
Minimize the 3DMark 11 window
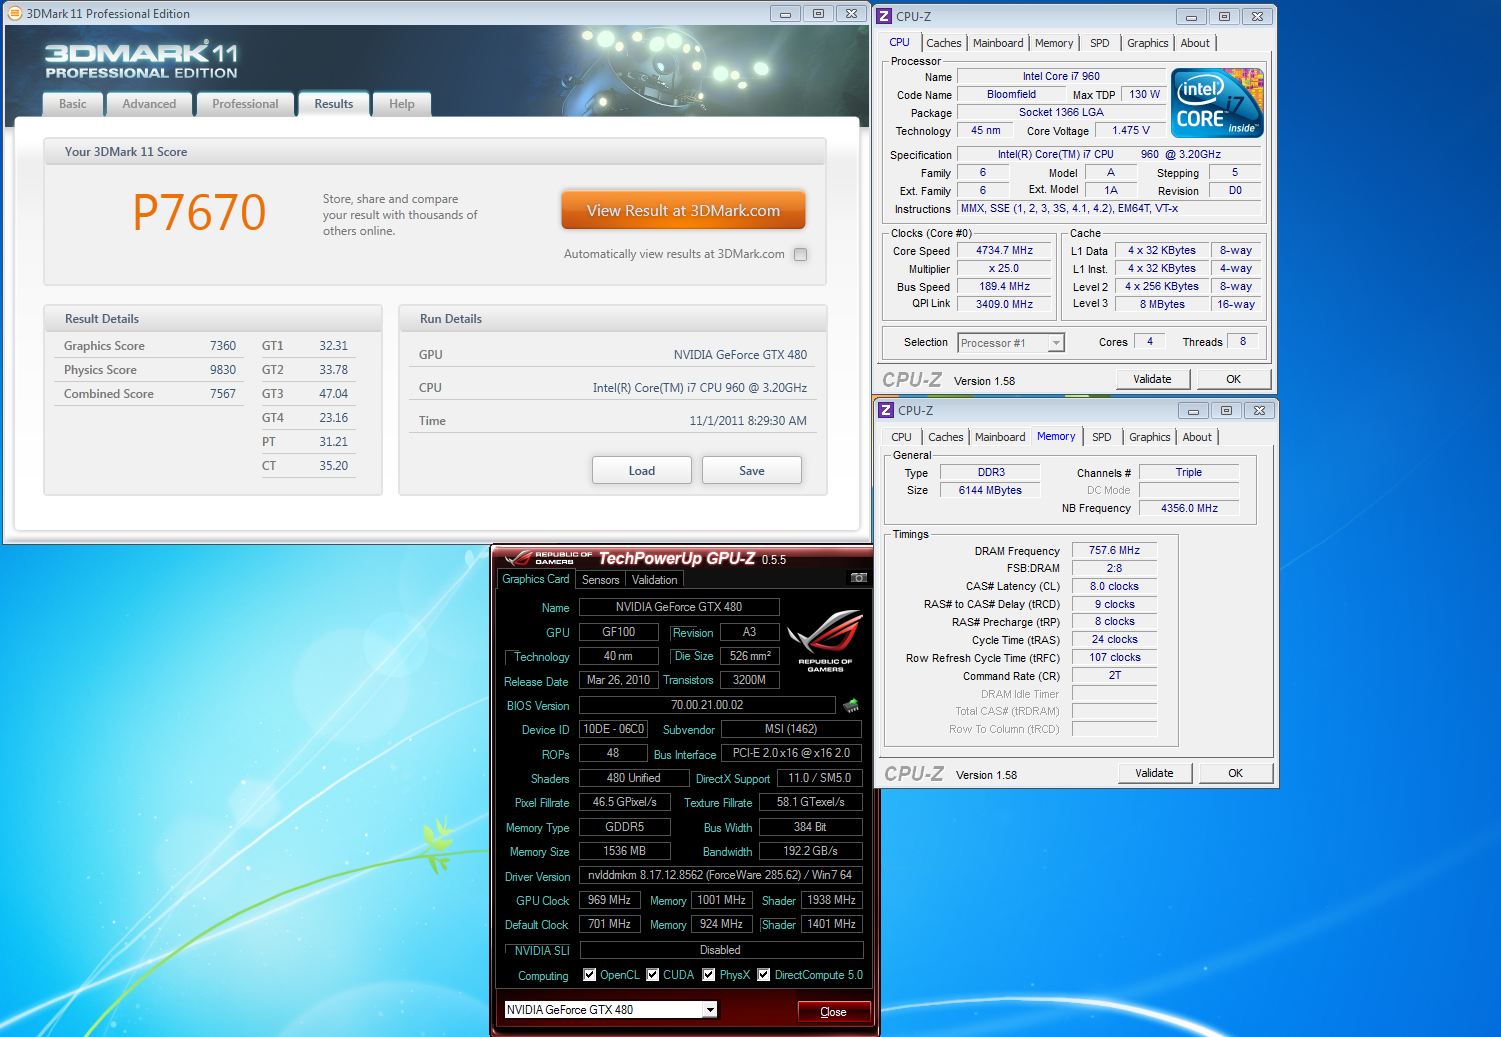pos(785,13)
